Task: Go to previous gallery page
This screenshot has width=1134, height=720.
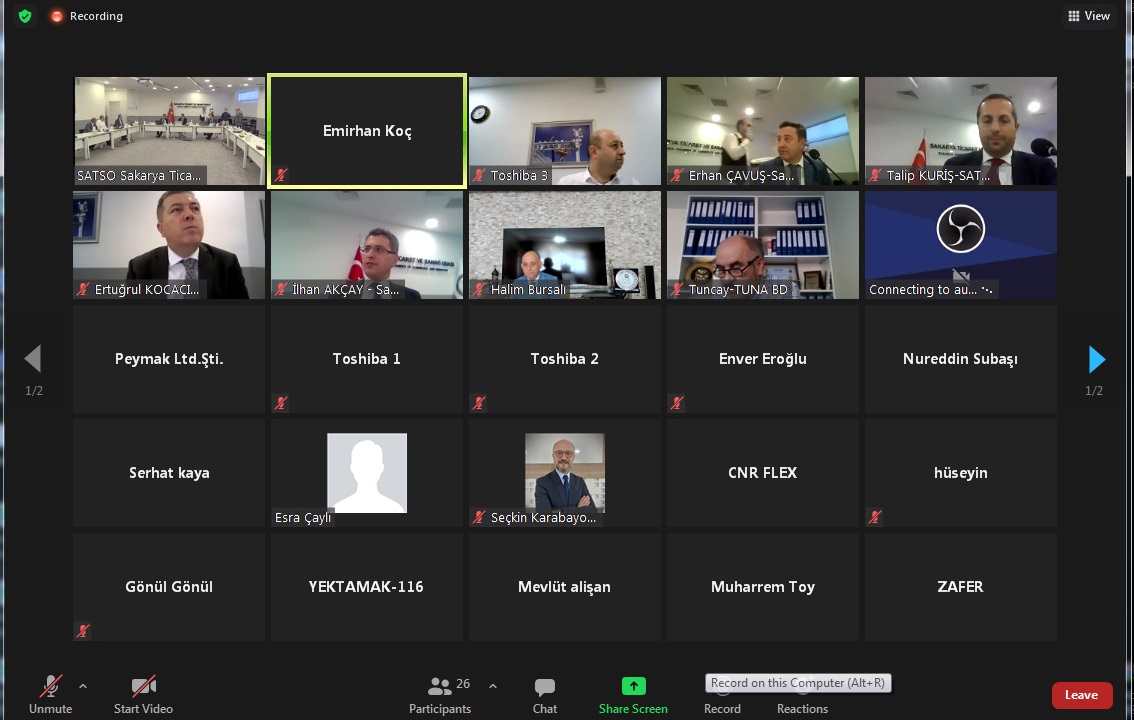Action: pyautogui.click(x=33, y=359)
